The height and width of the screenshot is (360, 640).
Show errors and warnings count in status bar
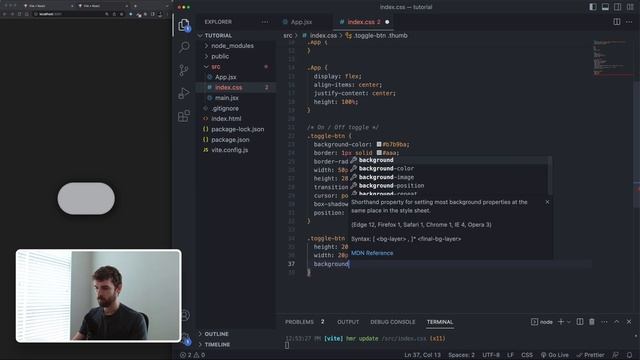(x=193, y=355)
